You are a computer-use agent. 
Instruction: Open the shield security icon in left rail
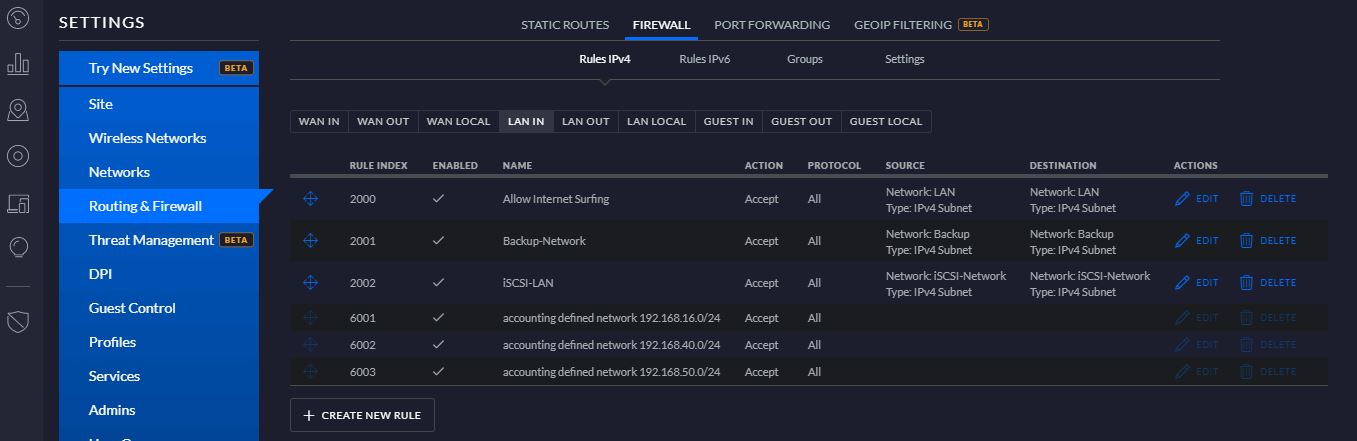pyautogui.click(x=18, y=321)
